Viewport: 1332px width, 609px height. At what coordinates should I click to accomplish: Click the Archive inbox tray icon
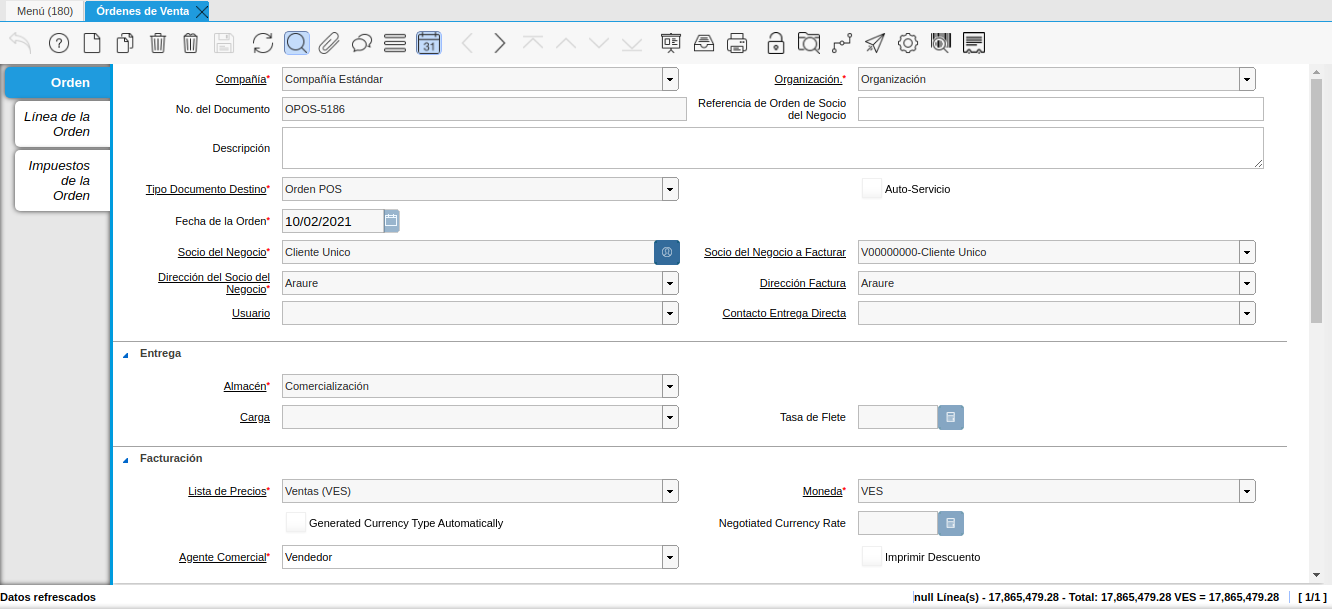(704, 43)
